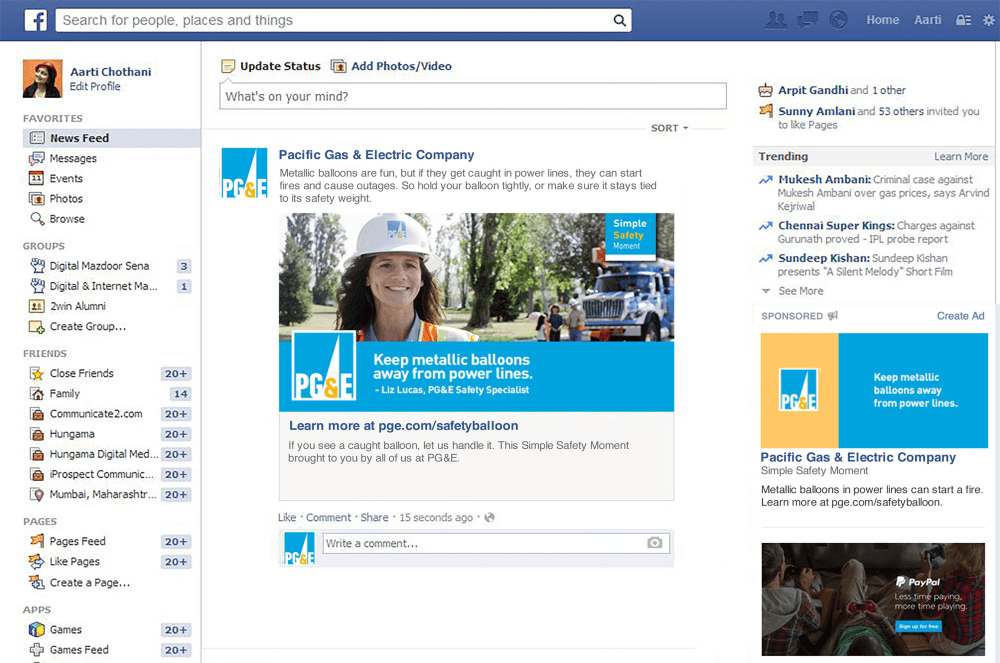Open privacy shortcuts lock icon

(962, 18)
